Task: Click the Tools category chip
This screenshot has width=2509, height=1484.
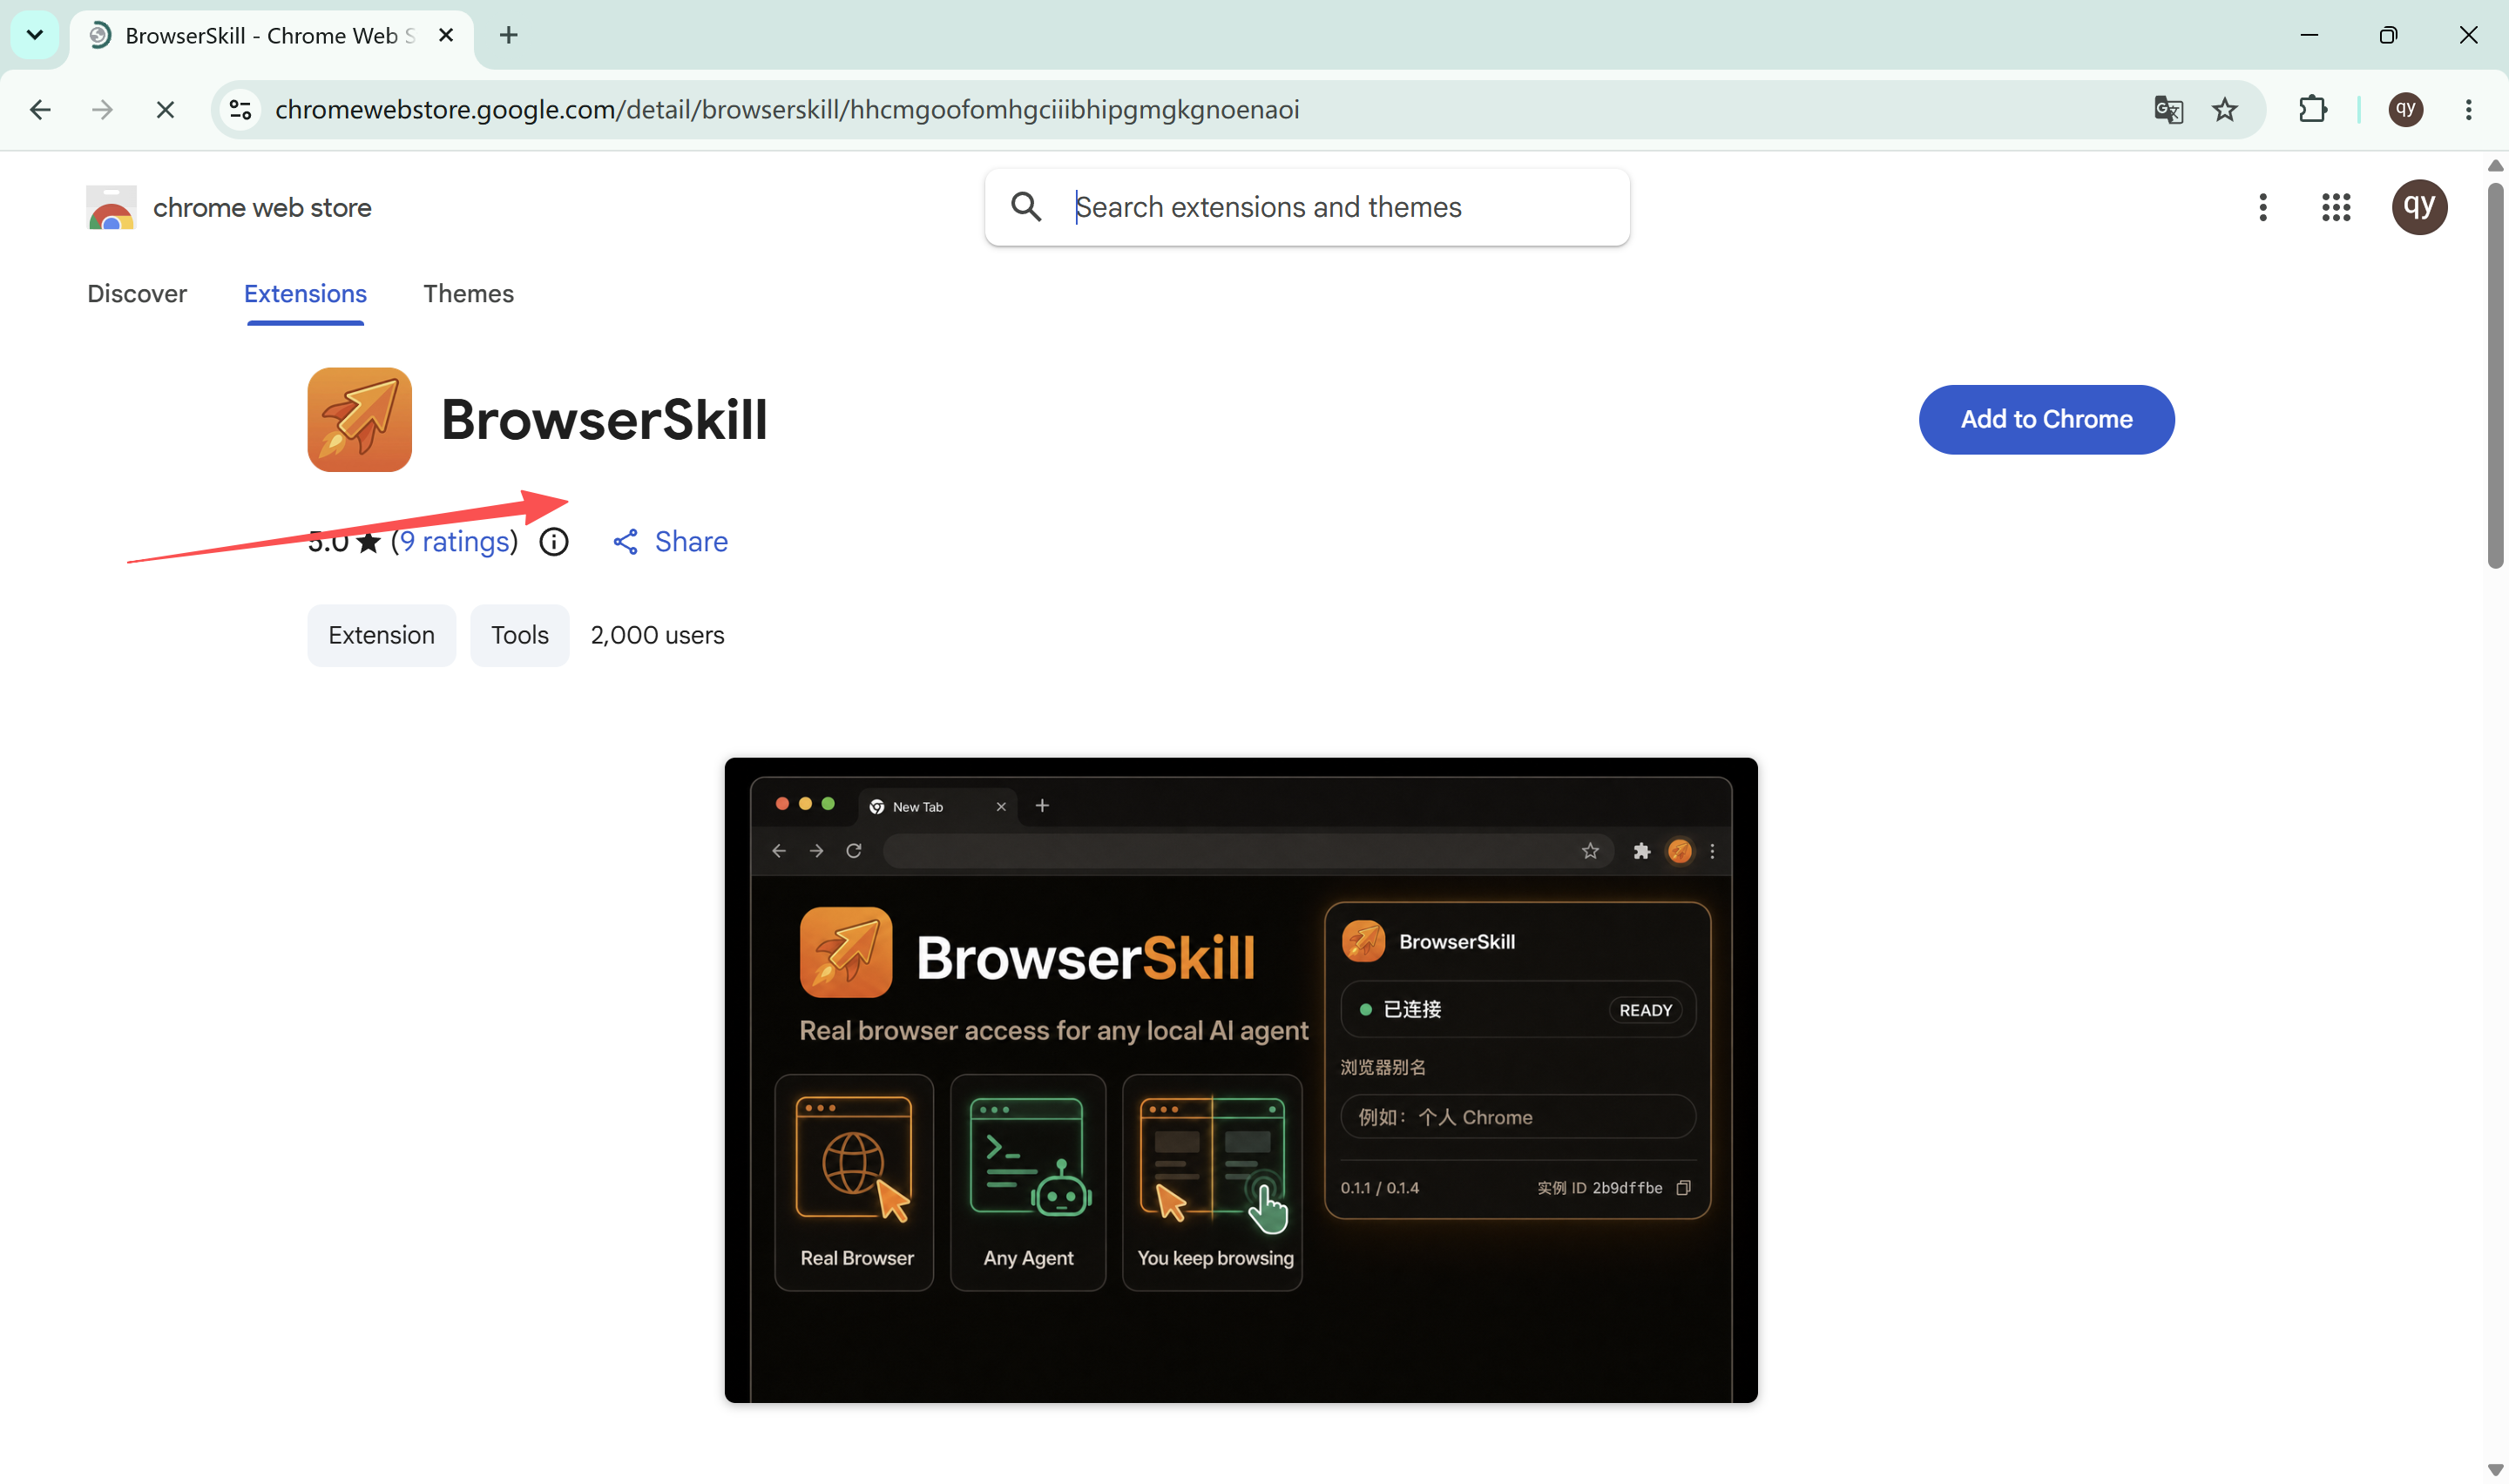Action: [520, 635]
